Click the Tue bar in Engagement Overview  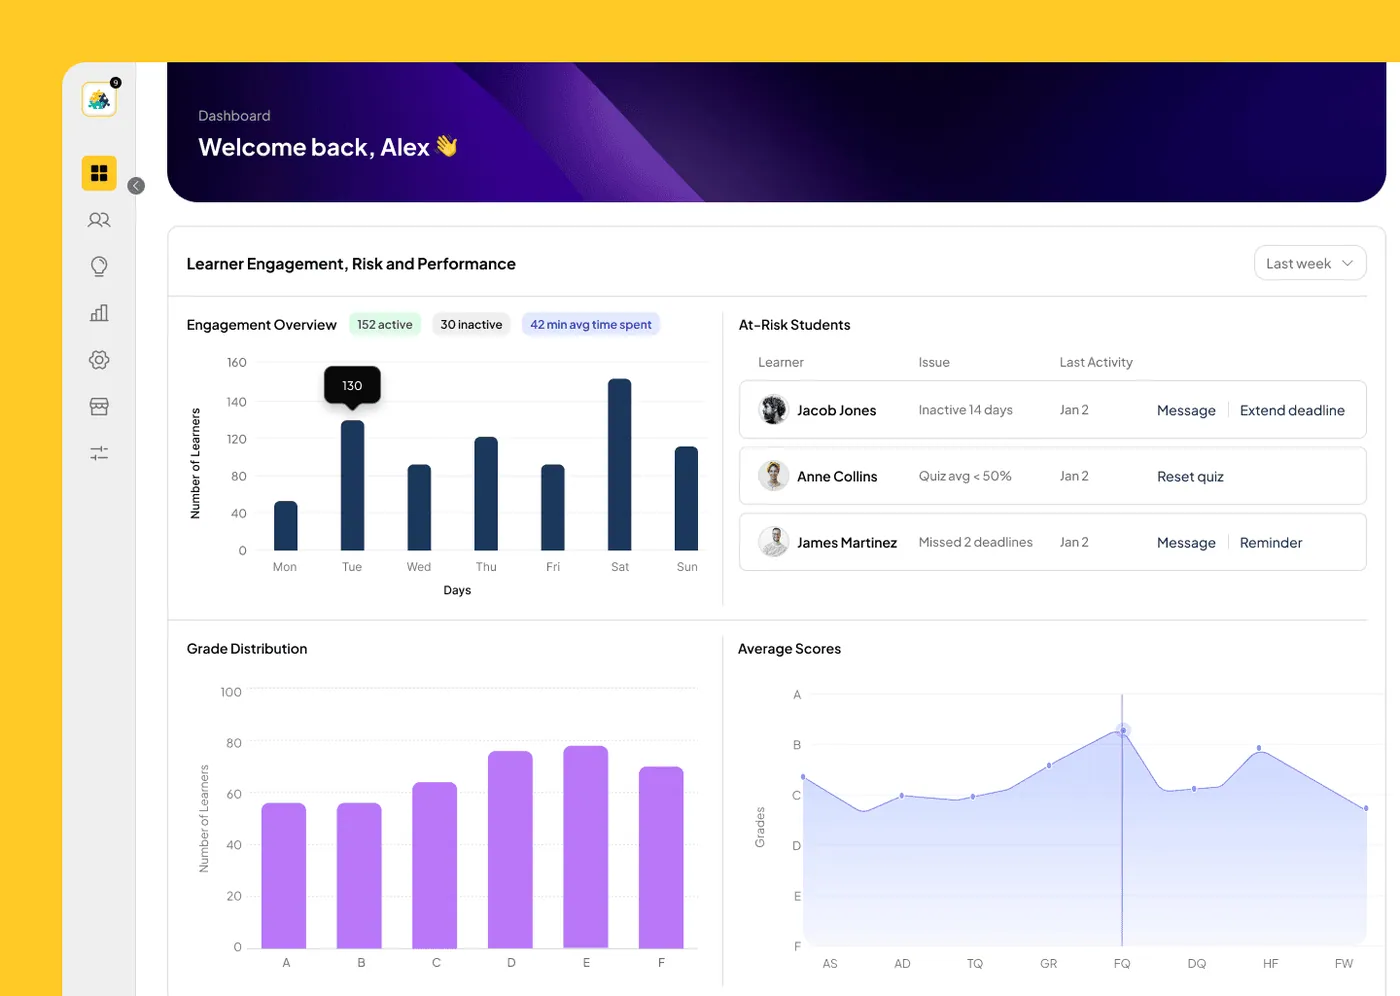(352, 485)
